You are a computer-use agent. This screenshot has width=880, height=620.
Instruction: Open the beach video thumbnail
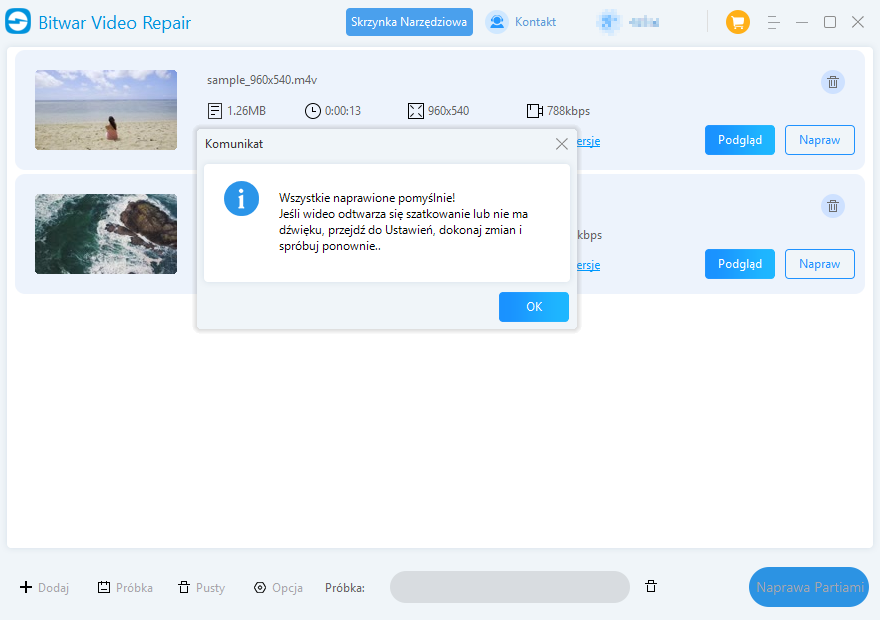[106, 110]
